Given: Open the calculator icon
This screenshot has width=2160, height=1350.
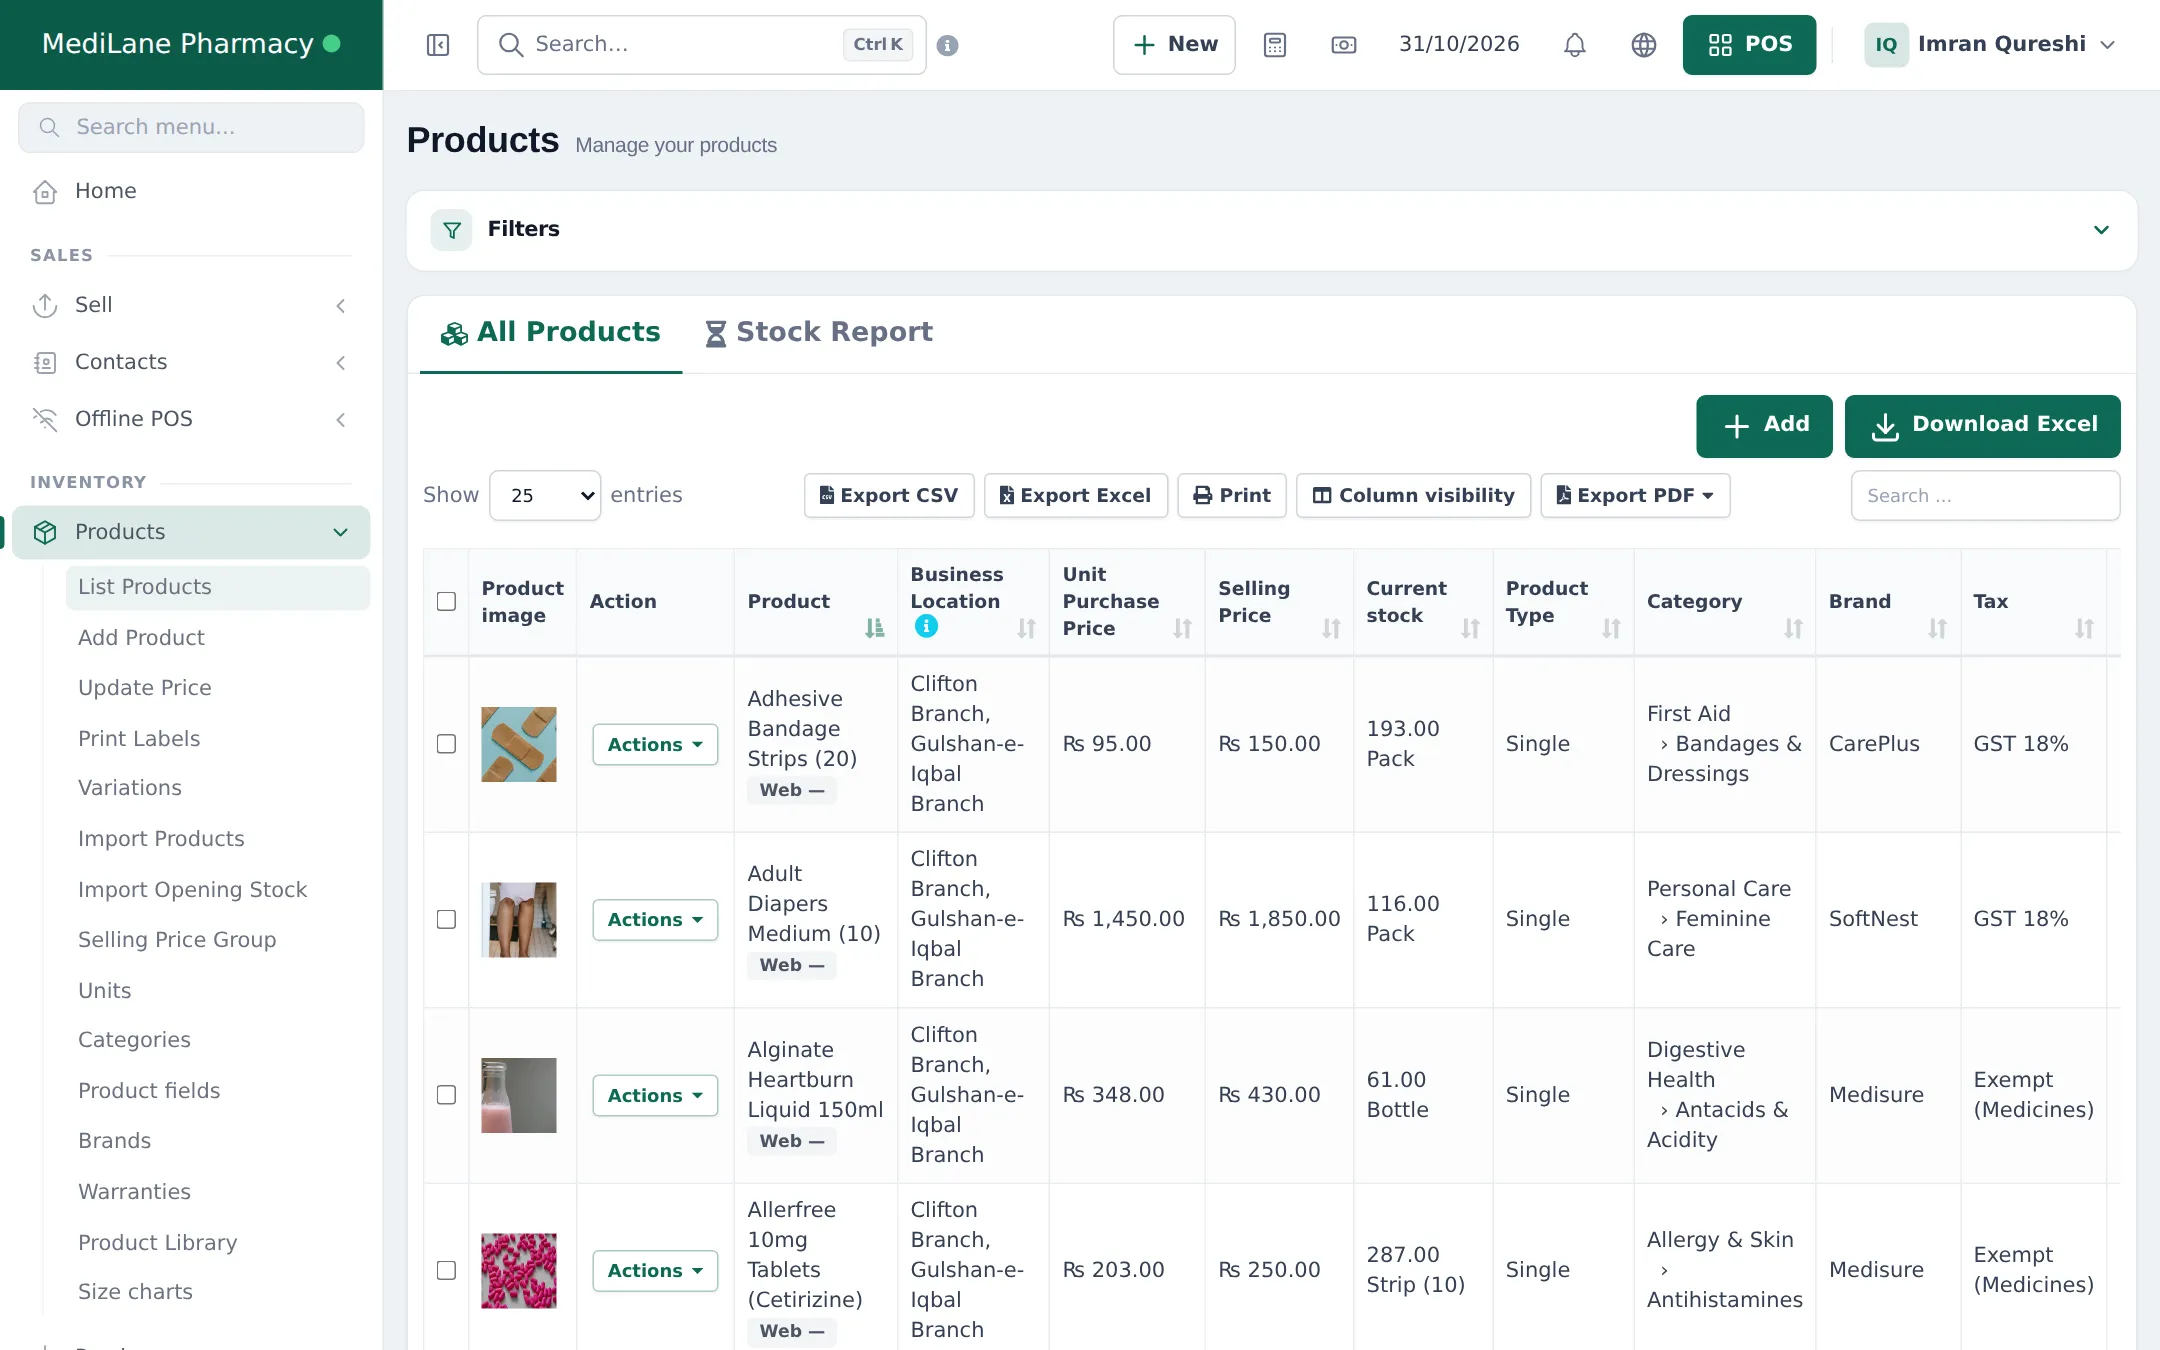Looking at the screenshot, I should pyautogui.click(x=1275, y=45).
